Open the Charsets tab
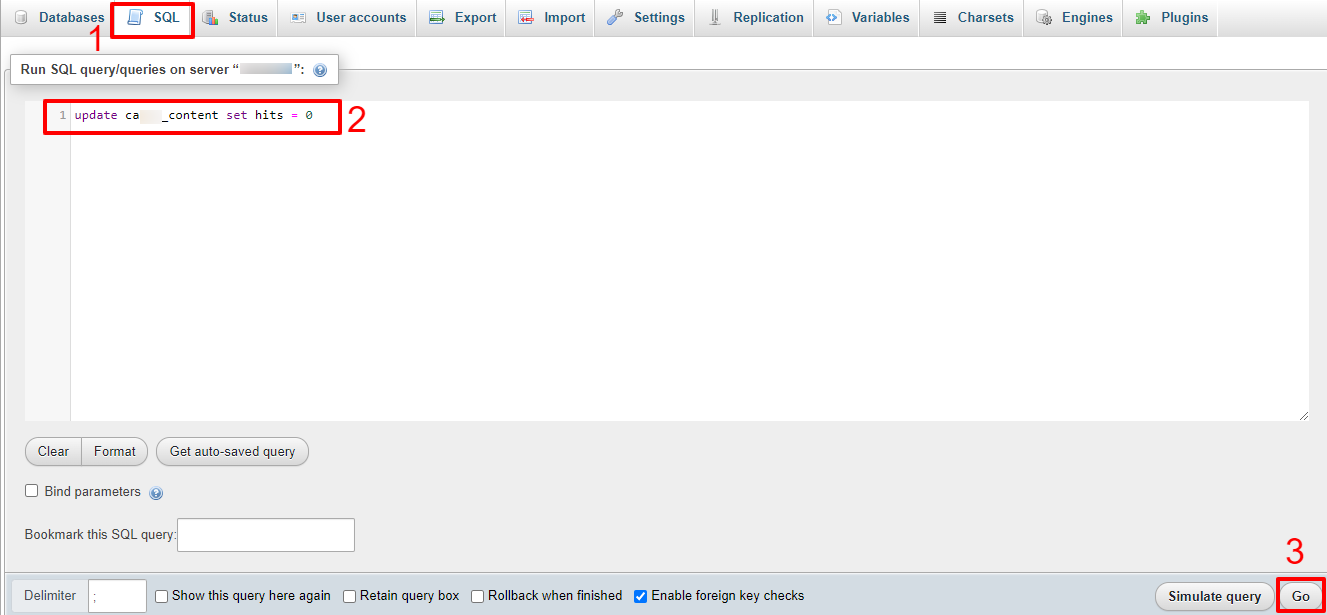 [x=973, y=18]
